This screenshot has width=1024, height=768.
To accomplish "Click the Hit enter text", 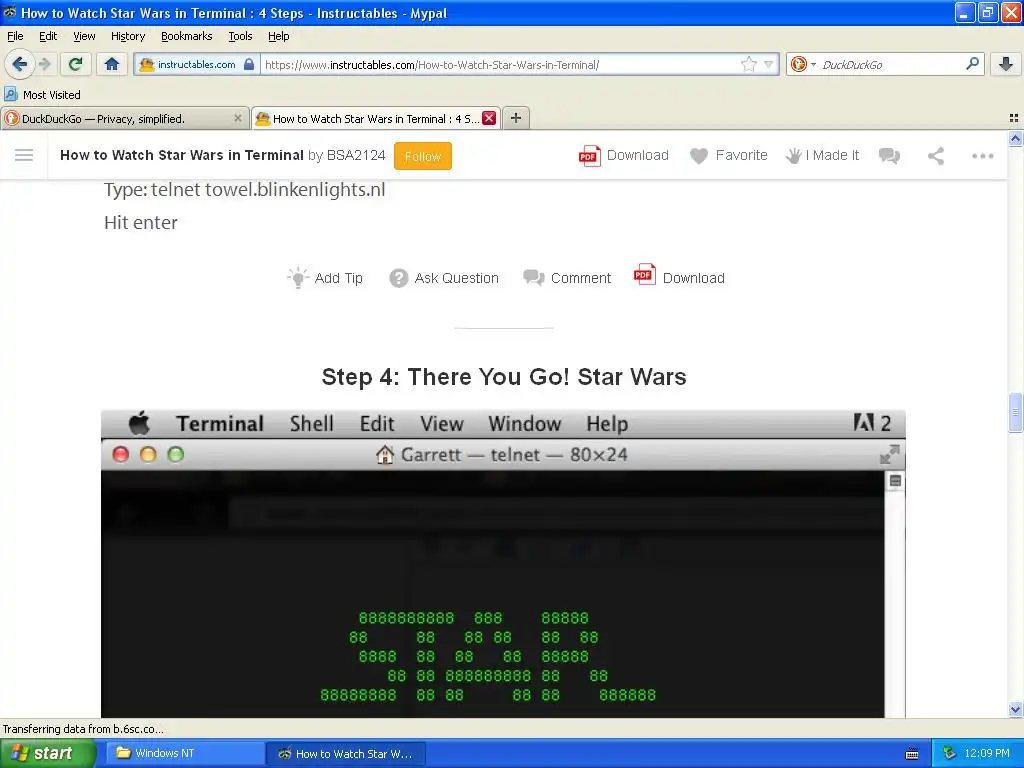I will (140, 223).
